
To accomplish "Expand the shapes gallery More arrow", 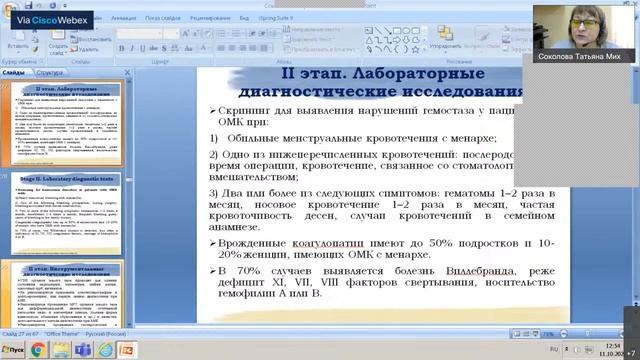I will [424, 50].
